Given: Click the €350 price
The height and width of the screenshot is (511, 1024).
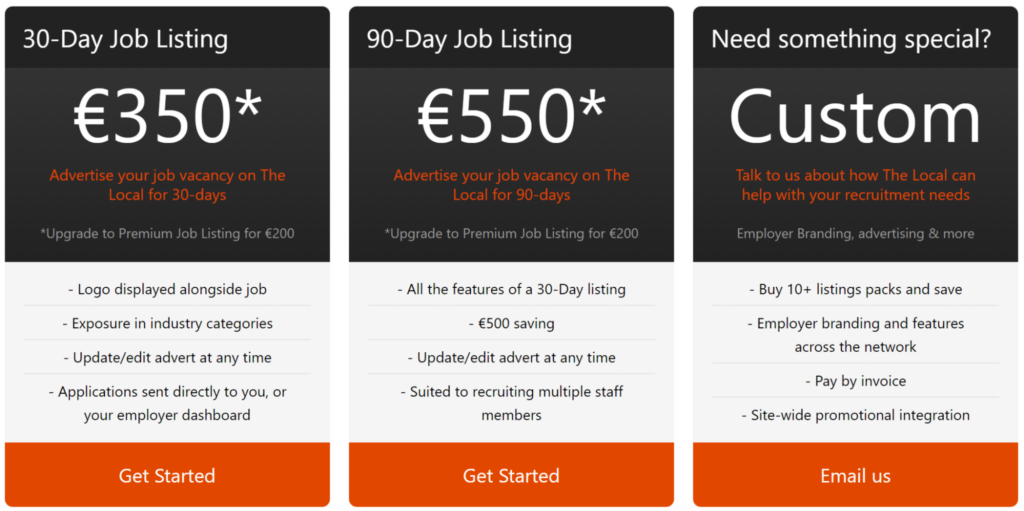Looking at the screenshot, I should pyautogui.click(x=167, y=116).
